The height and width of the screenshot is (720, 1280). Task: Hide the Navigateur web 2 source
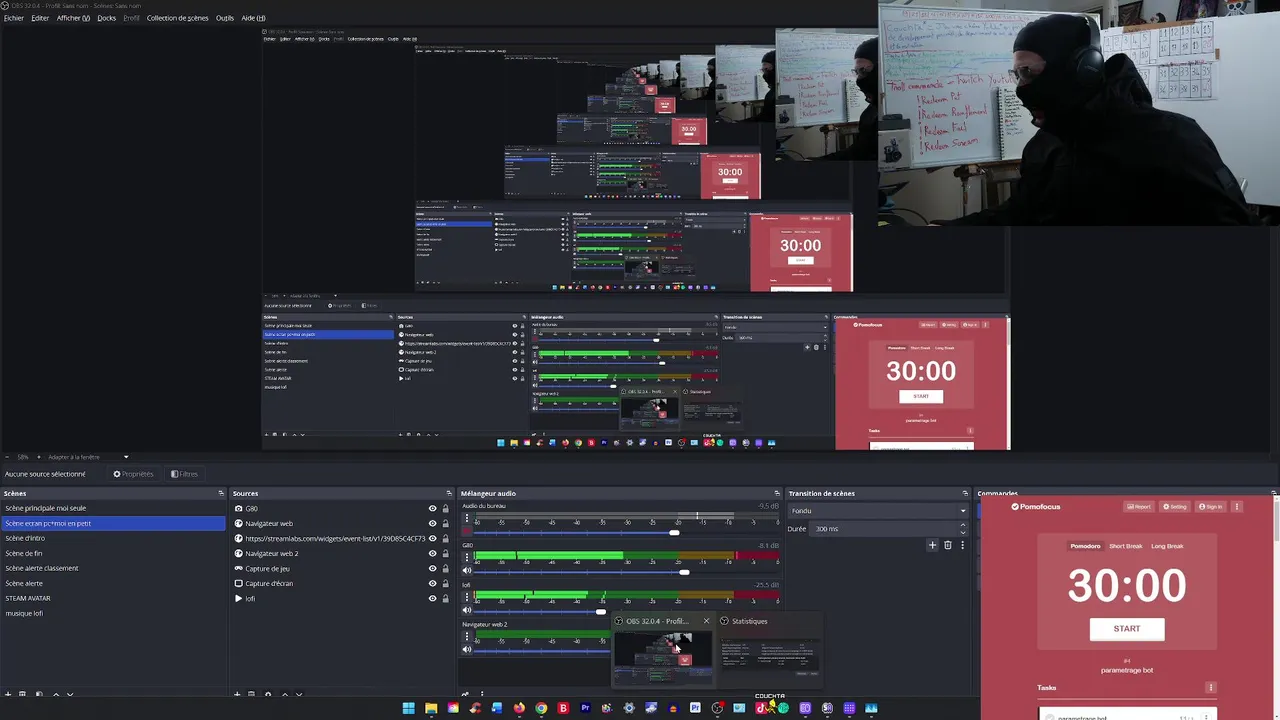[432, 553]
